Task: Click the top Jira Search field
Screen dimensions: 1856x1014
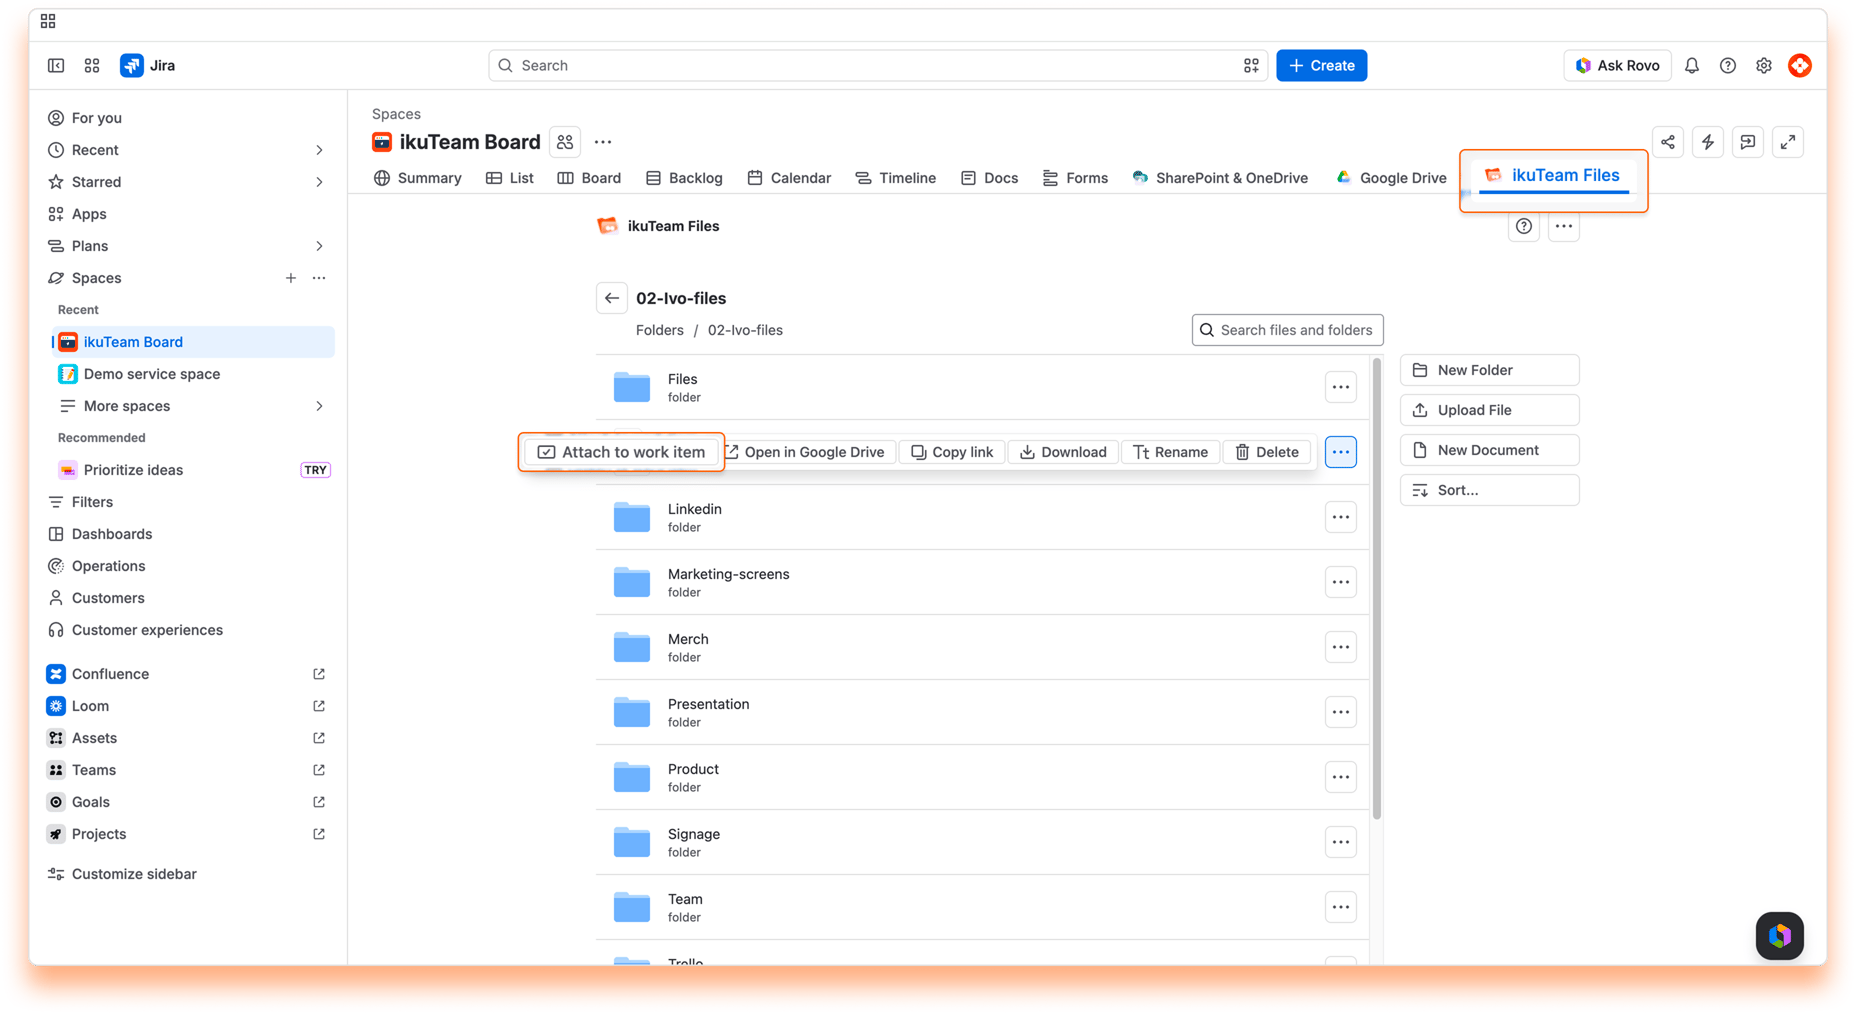Action: click(878, 65)
